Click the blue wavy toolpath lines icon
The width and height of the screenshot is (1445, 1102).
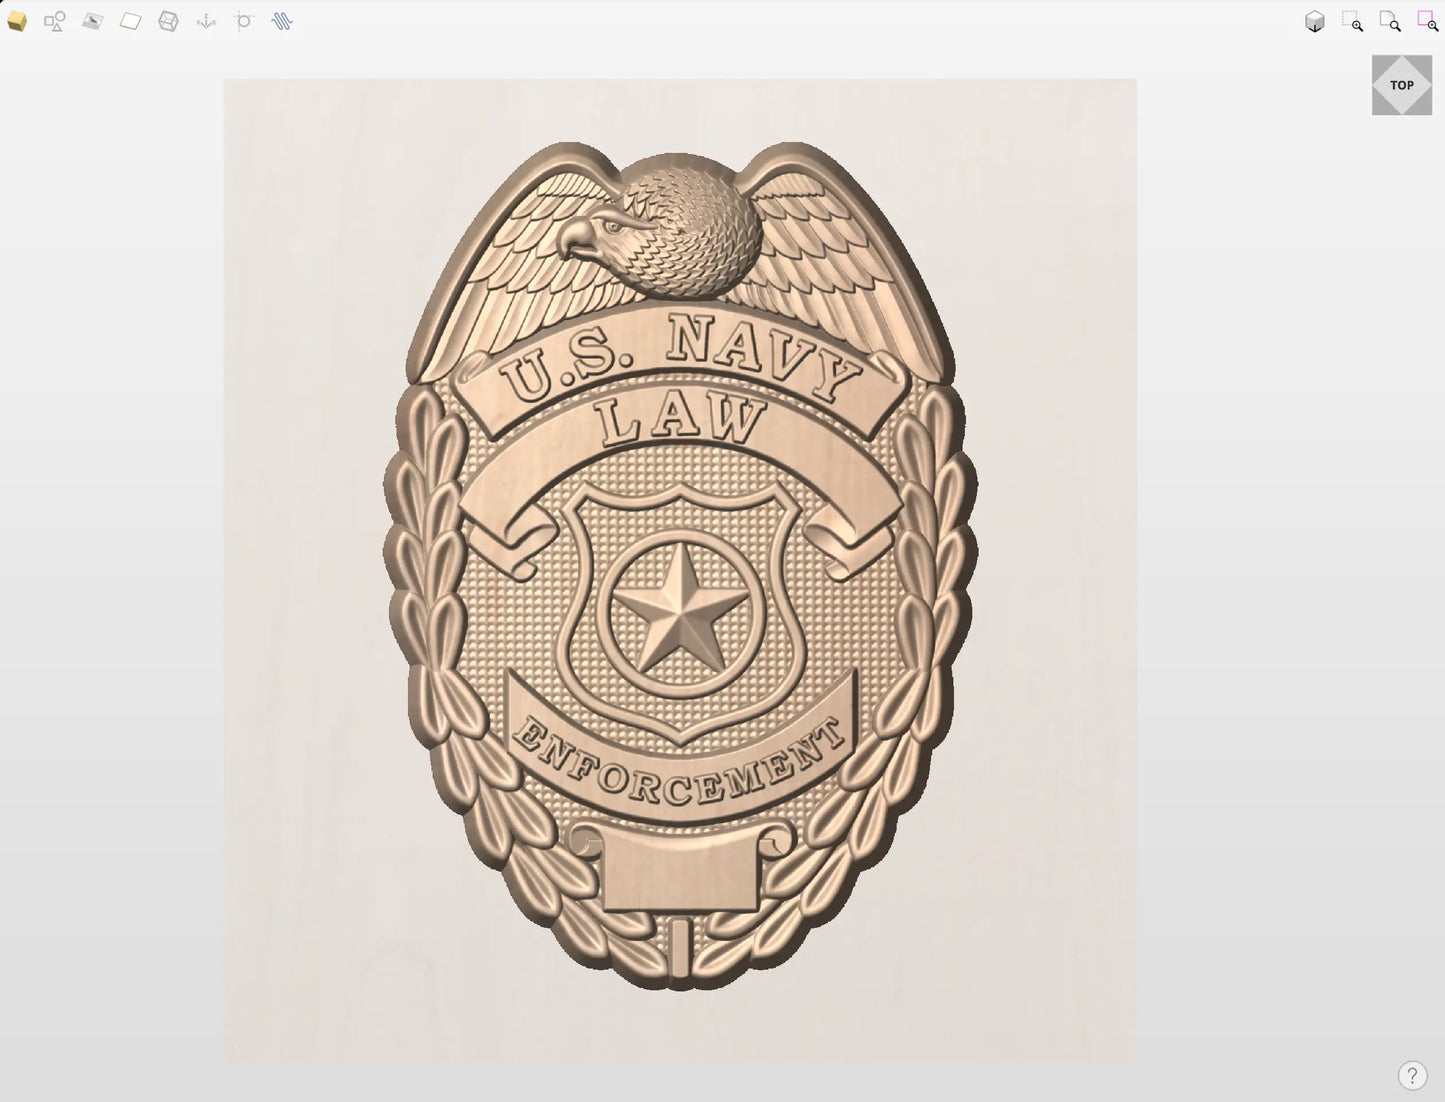pyautogui.click(x=282, y=21)
